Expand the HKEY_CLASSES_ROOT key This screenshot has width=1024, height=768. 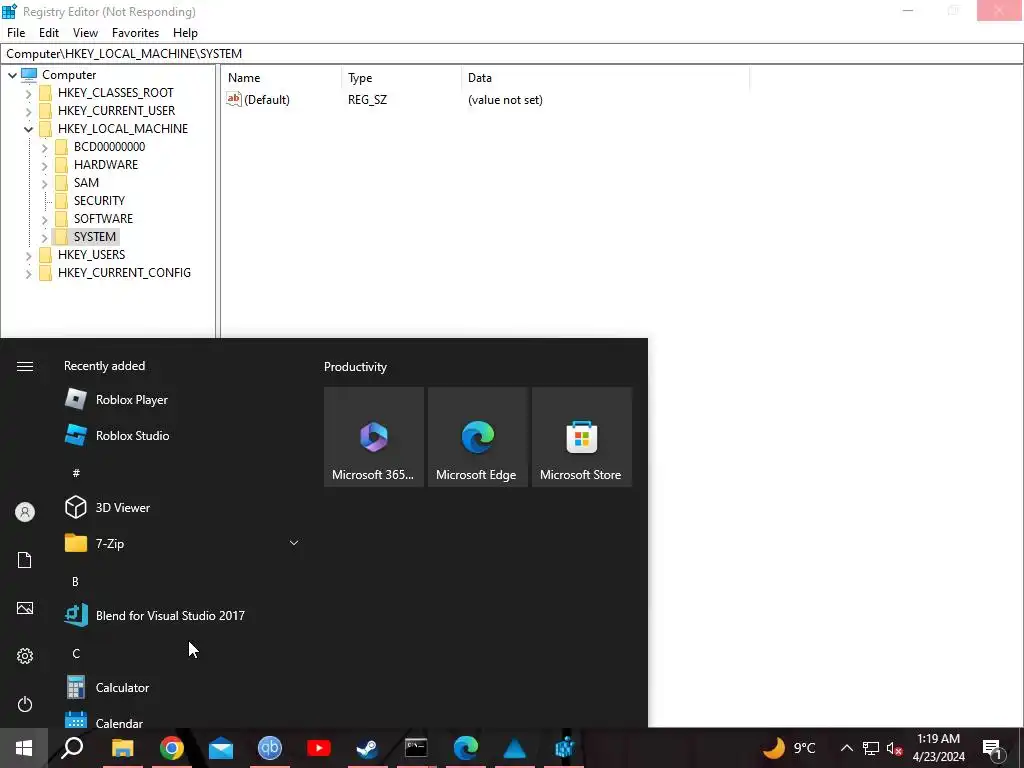(x=28, y=93)
